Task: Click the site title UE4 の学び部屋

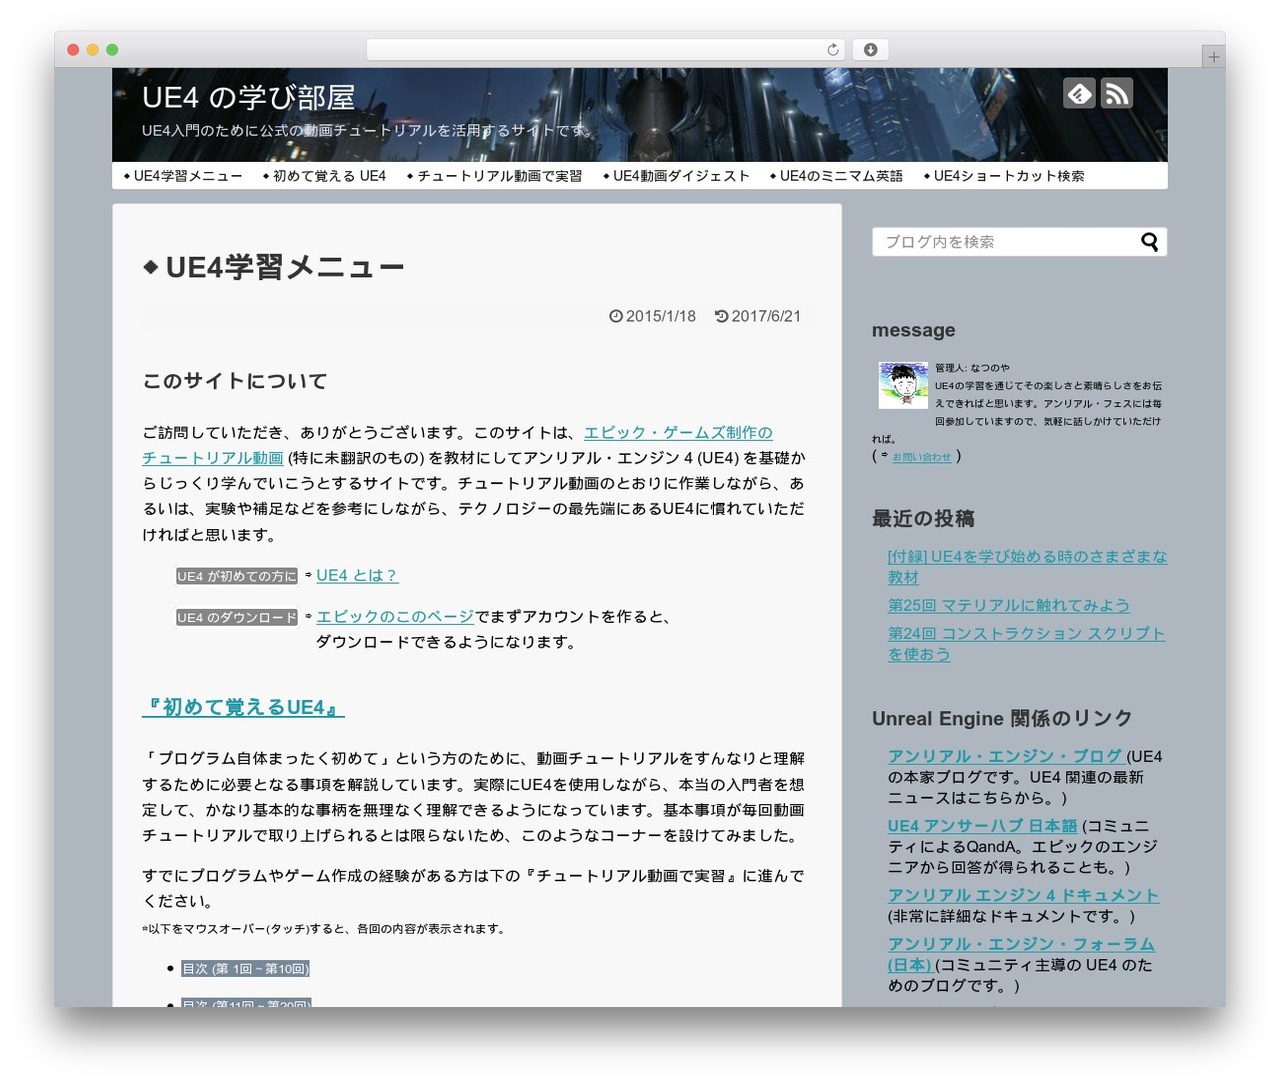Action: tap(248, 97)
